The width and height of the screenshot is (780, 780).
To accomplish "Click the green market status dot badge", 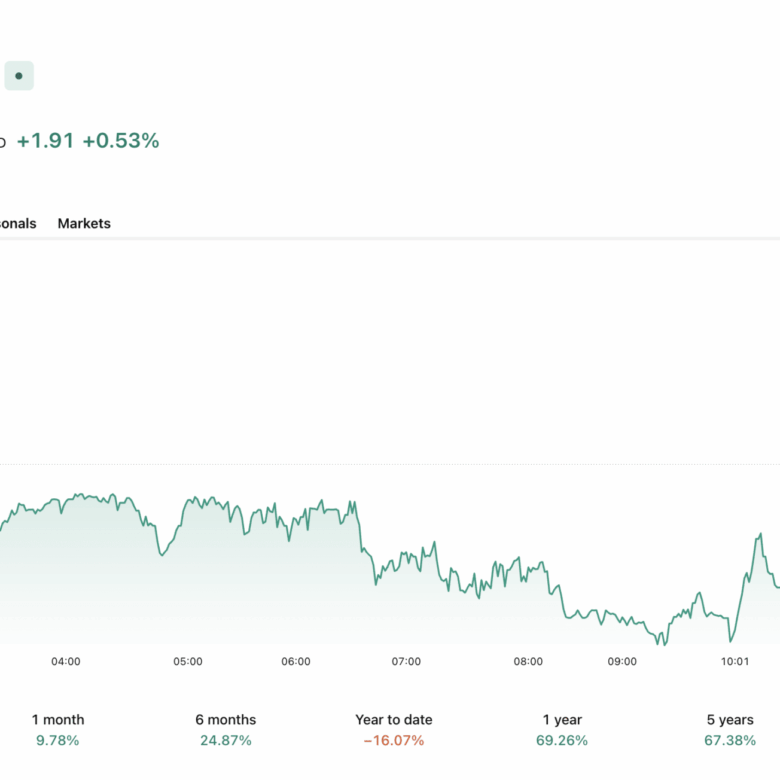I will point(19,76).
